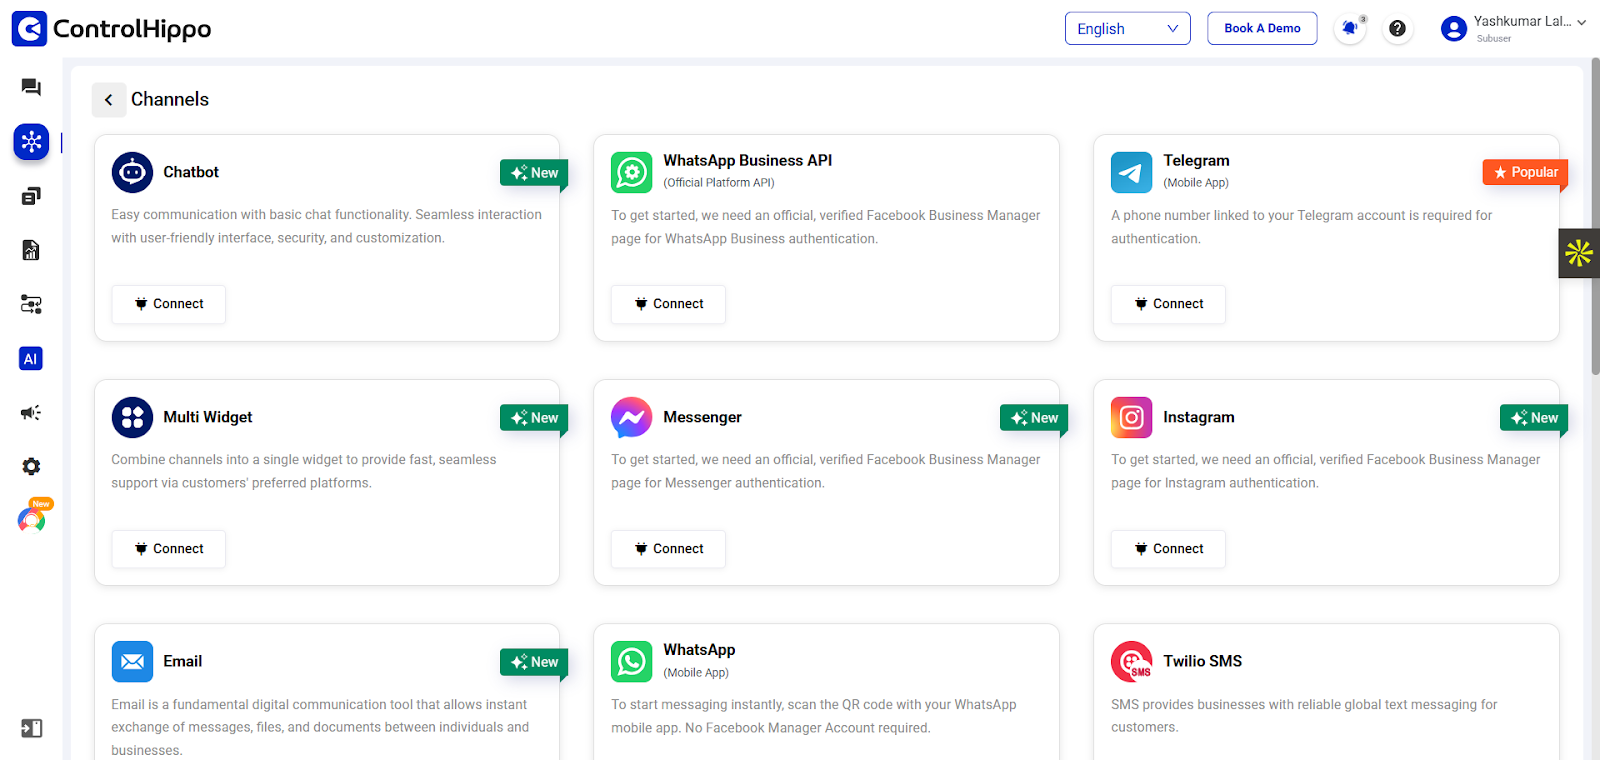The height and width of the screenshot is (760, 1600).
Task: Connect the Multi Widget channel
Action: [169, 549]
